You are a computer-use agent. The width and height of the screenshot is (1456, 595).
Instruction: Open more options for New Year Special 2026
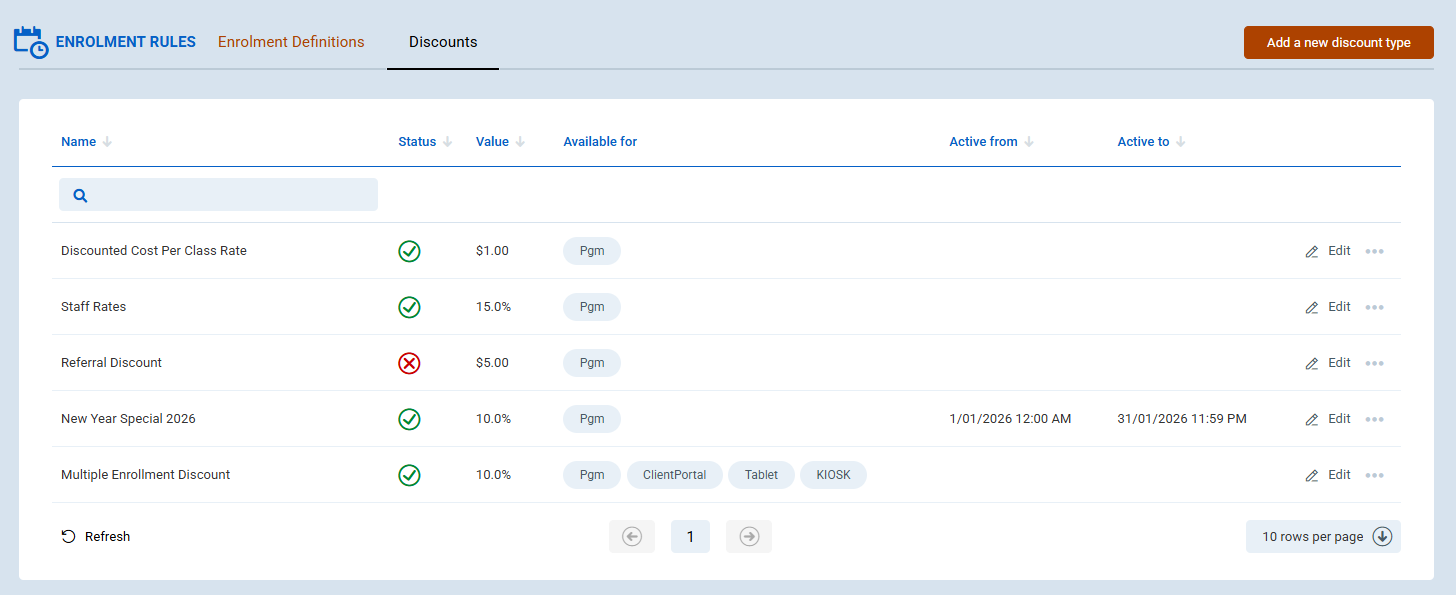[1374, 419]
